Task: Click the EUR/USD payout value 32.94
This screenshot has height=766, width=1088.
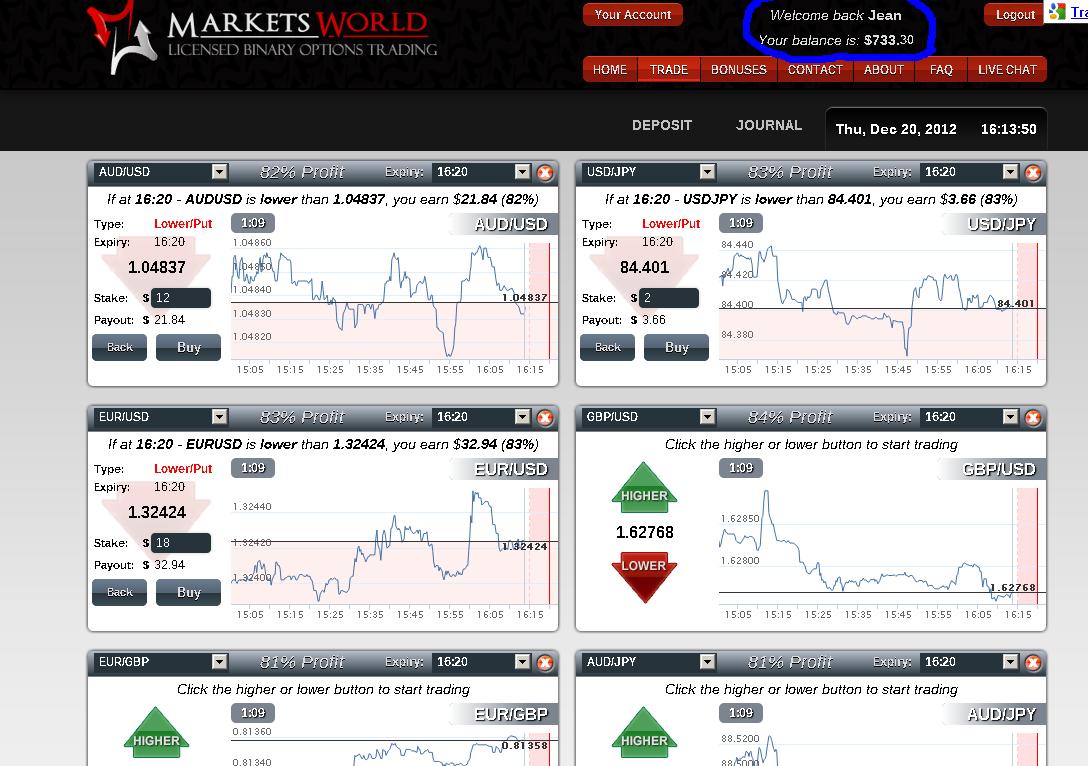Action: [x=169, y=565]
